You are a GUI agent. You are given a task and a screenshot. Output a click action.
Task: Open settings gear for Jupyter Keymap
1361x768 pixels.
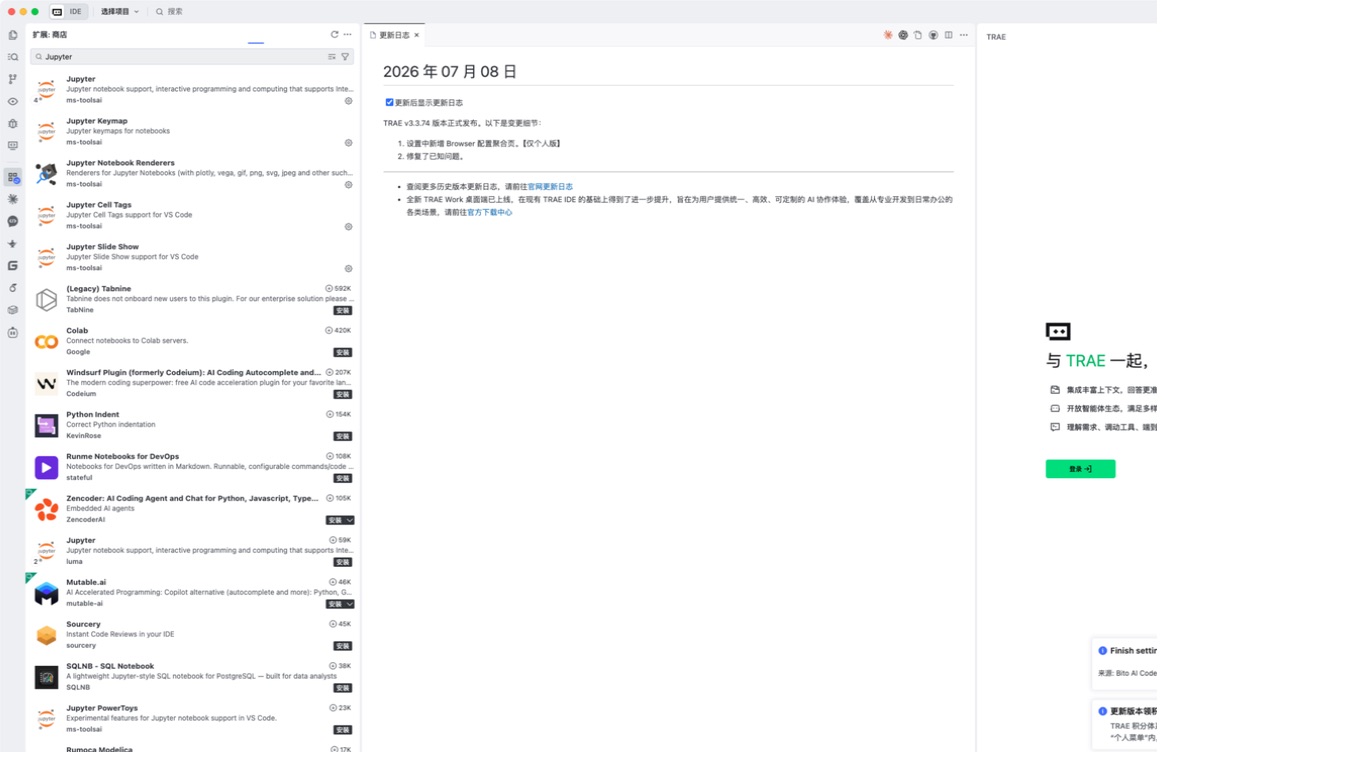point(348,143)
